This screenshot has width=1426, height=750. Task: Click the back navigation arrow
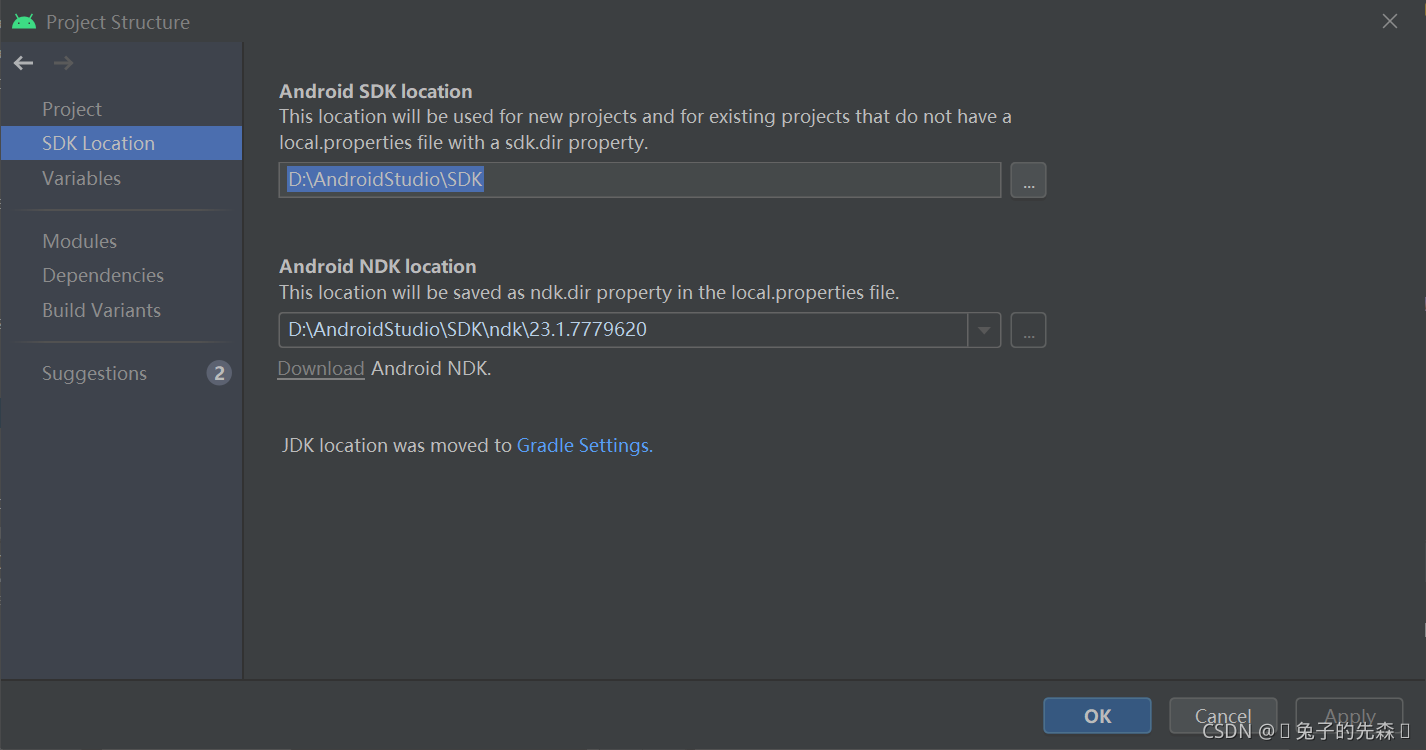pyautogui.click(x=24, y=63)
